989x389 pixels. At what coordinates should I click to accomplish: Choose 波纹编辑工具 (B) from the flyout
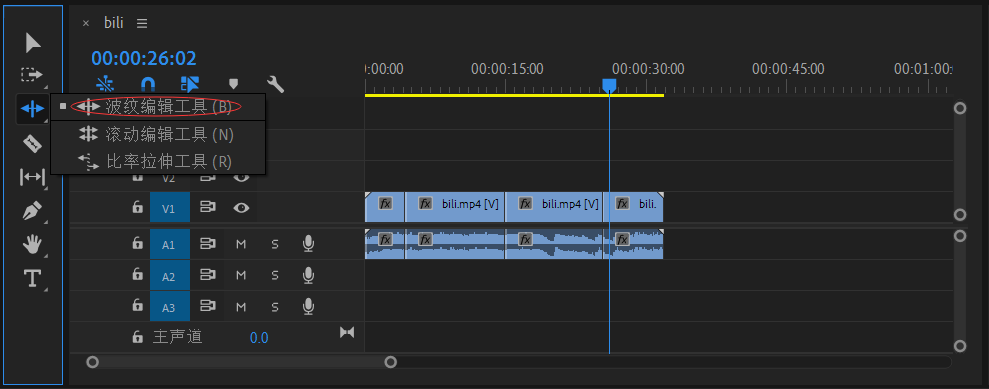click(x=158, y=107)
